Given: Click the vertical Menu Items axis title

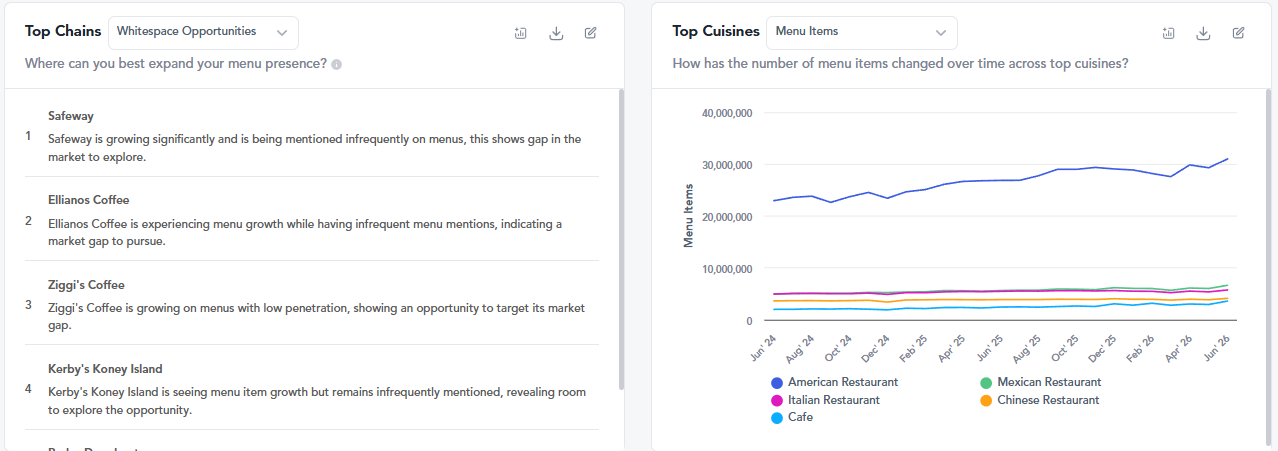Looking at the screenshot, I should (688, 216).
